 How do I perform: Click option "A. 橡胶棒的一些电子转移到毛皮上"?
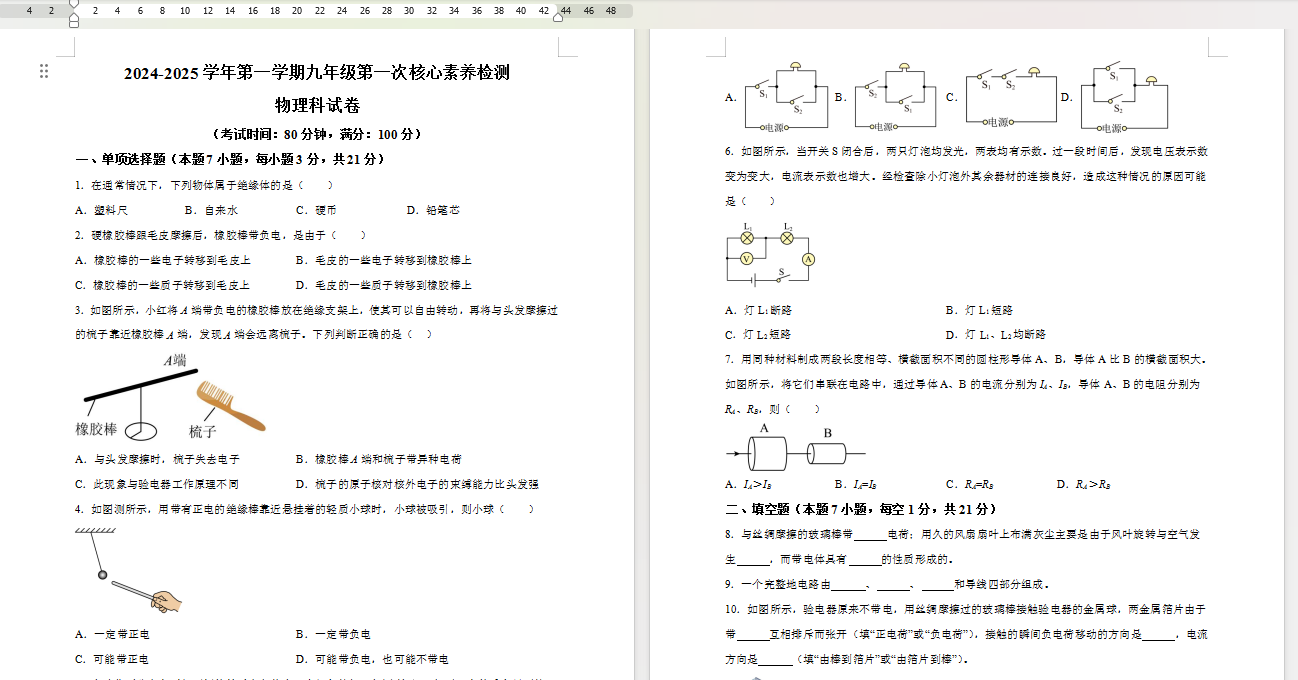coord(162,260)
